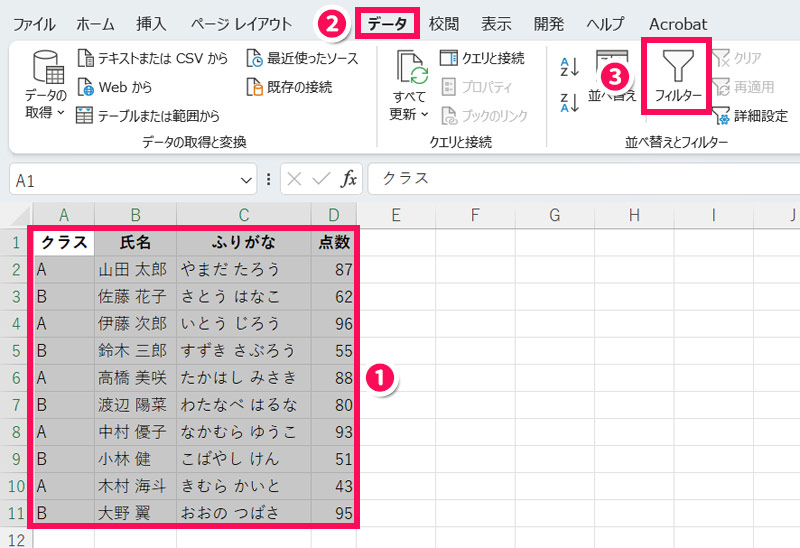Viewport: 800px width, 548px height.
Task: Click cell containing 渡辺 陽菜
Action: coord(136,405)
